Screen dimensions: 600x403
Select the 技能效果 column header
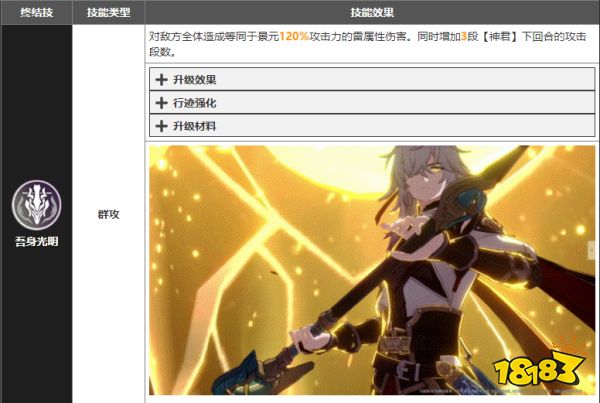372,12
